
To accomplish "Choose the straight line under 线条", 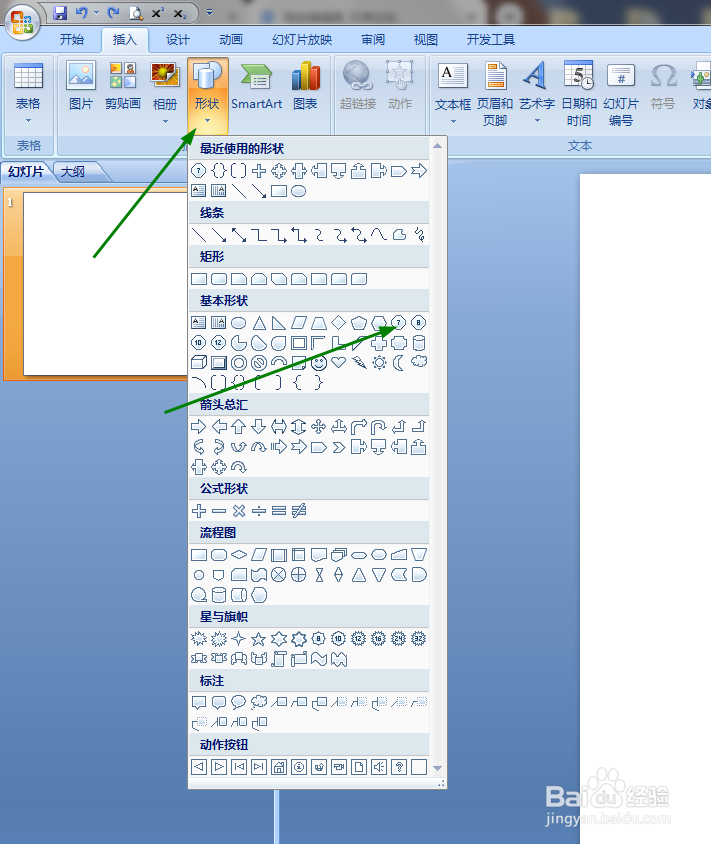I will click(x=199, y=235).
